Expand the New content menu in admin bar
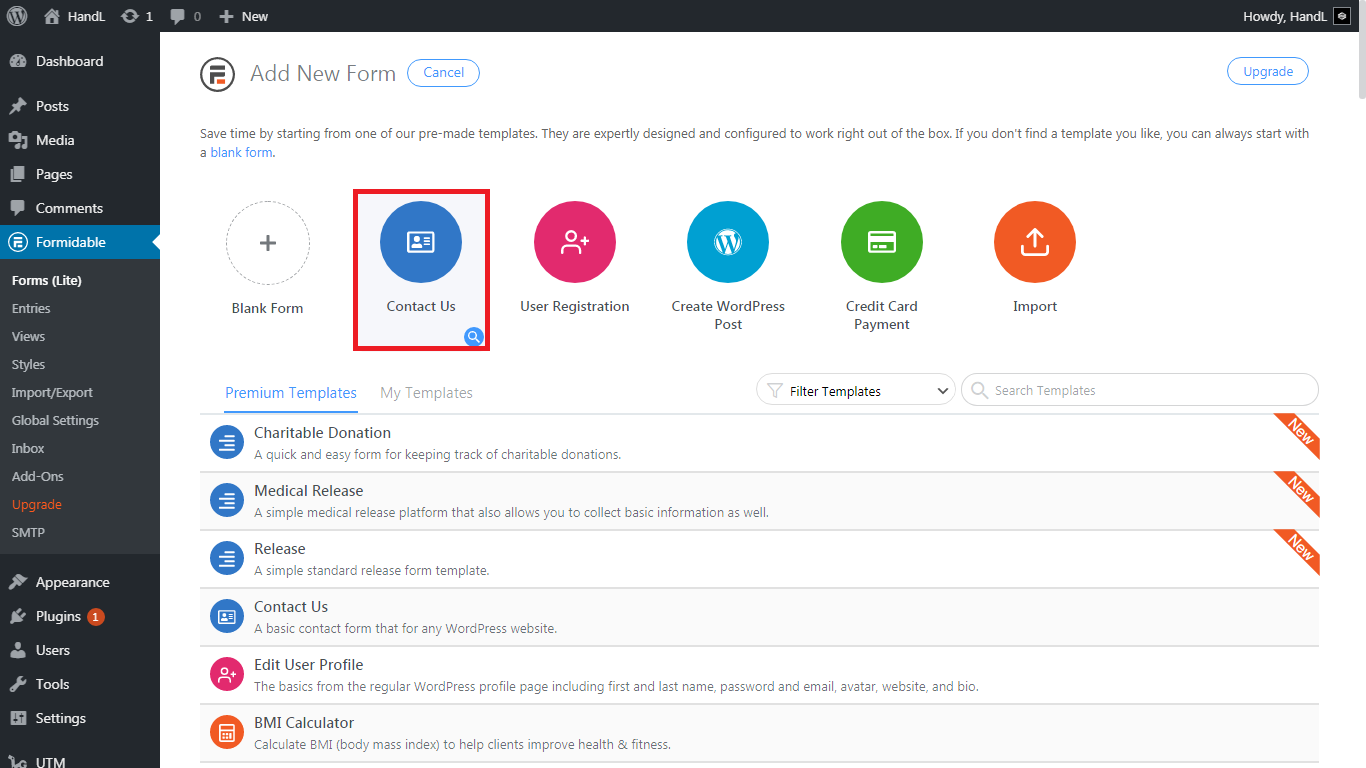This screenshot has width=1366, height=768. (x=244, y=16)
